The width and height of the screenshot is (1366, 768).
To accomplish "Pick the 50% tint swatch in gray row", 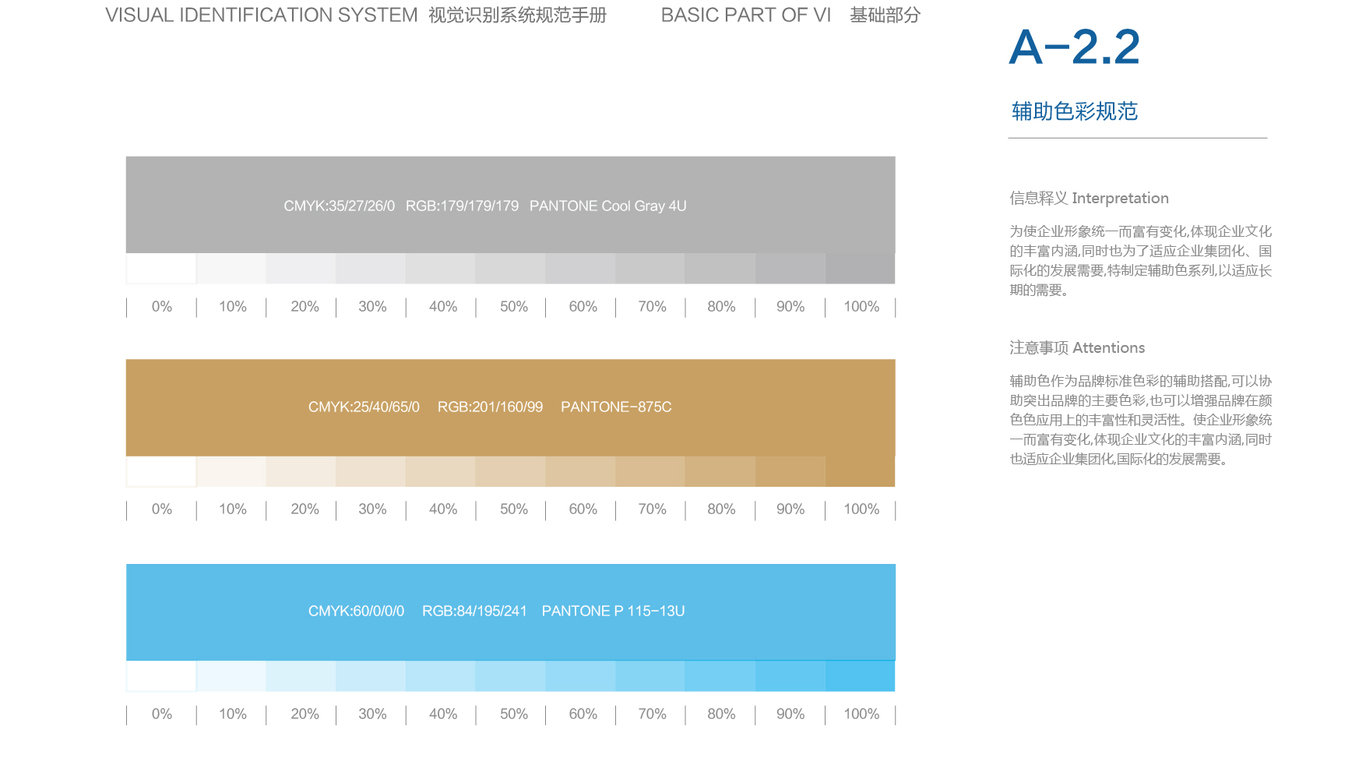I will tap(511, 268).
